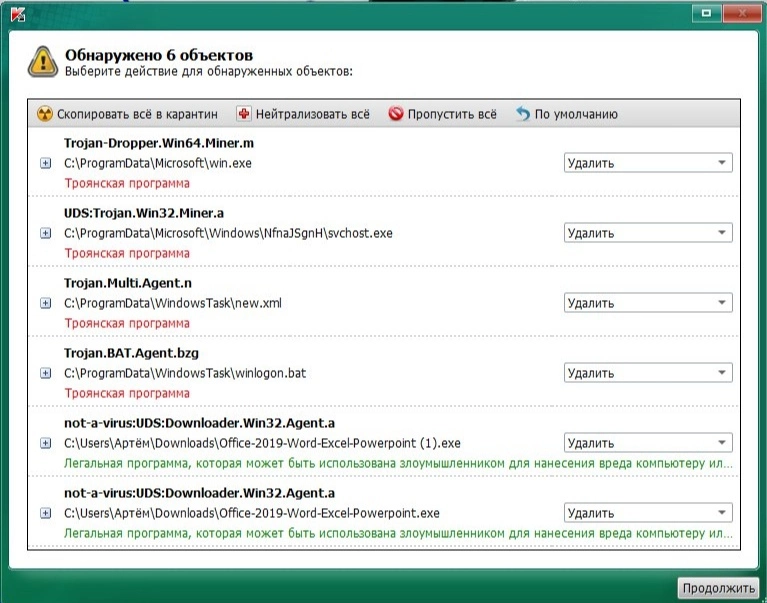Click the yellow warning triangle icon
The height and width of the screenshot is (603, 767).
[42, 61]
